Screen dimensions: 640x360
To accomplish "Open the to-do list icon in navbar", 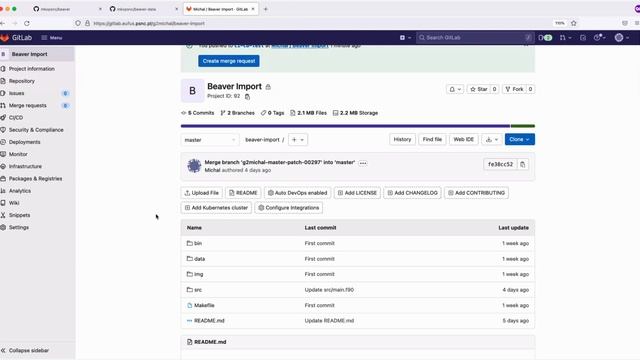I will 583,38.
